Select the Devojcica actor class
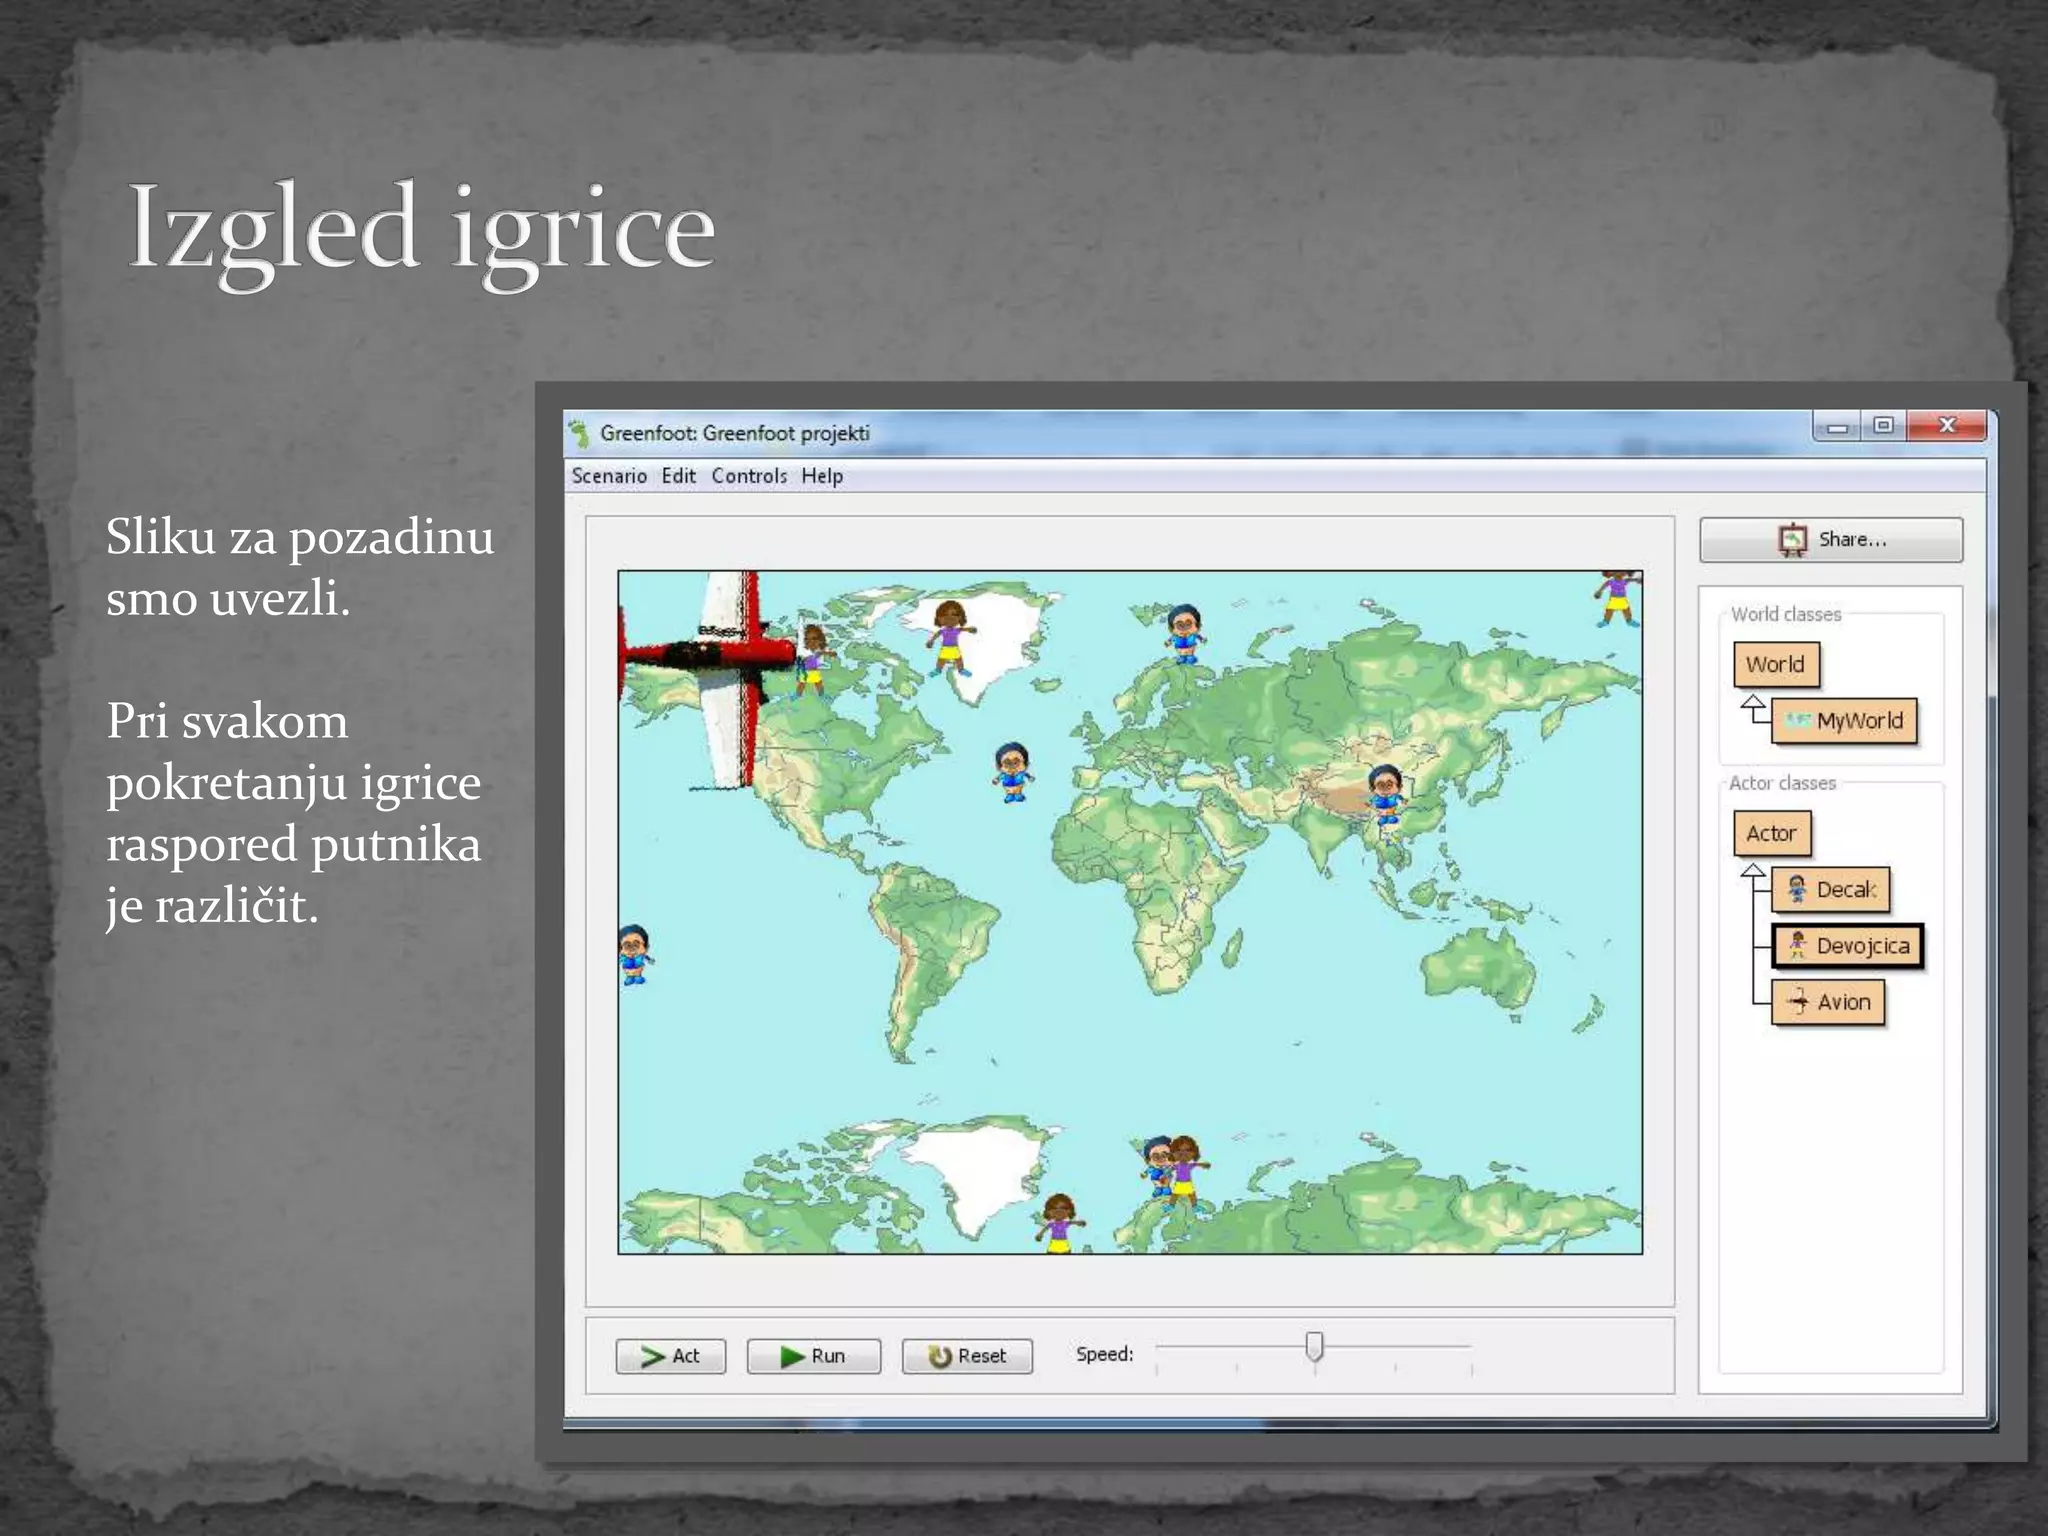 [x=1847, y=945]
